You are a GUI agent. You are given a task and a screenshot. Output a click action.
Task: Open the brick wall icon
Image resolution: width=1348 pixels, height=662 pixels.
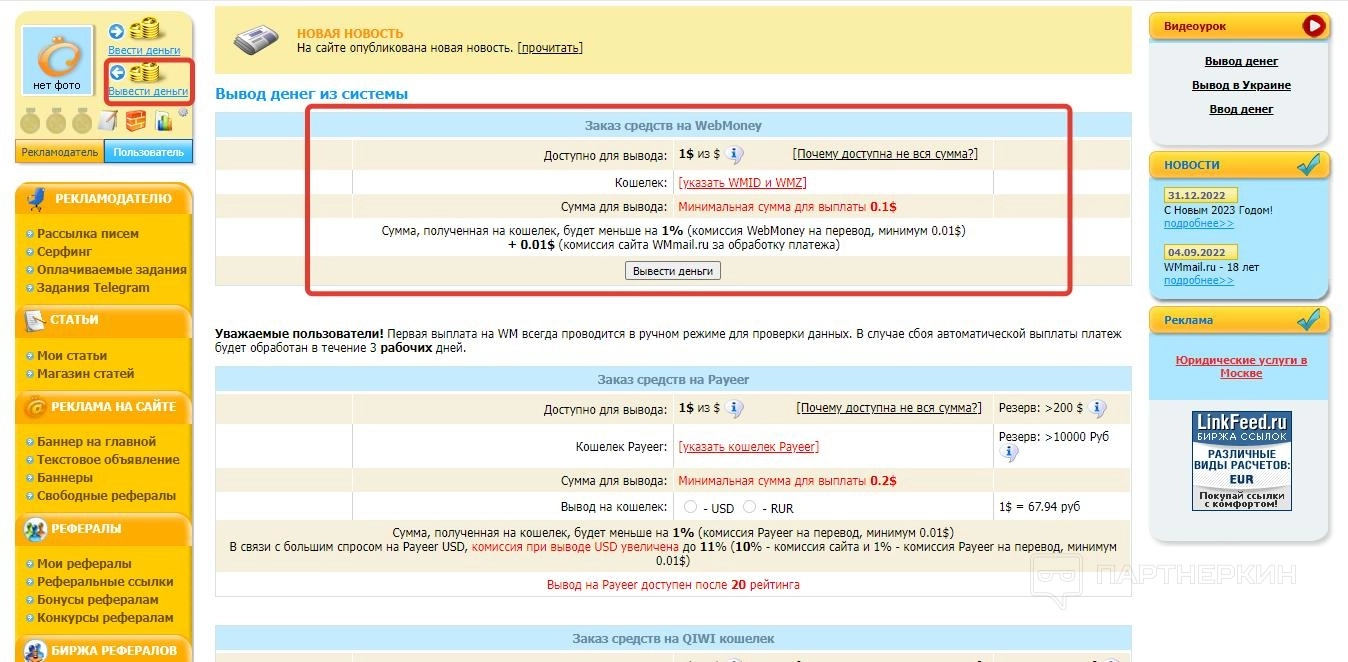coord(136,121)
